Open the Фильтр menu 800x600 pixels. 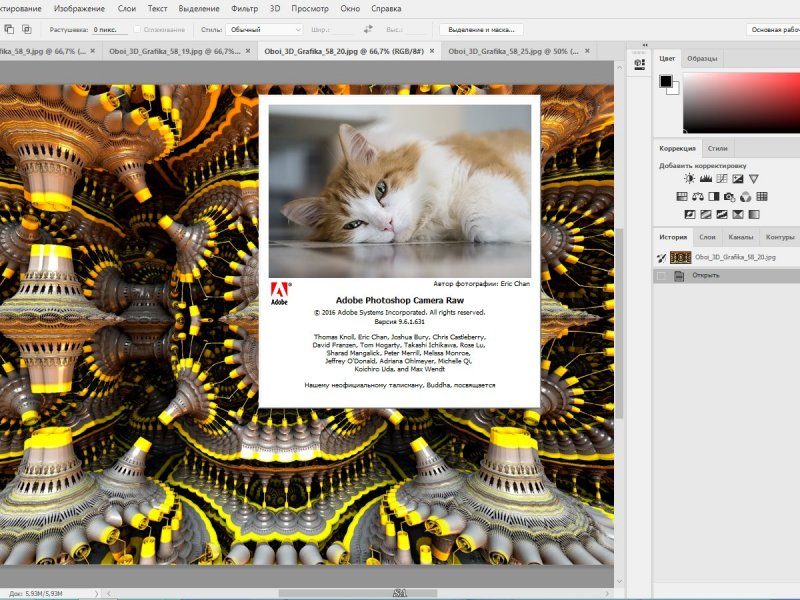[244, 9]
